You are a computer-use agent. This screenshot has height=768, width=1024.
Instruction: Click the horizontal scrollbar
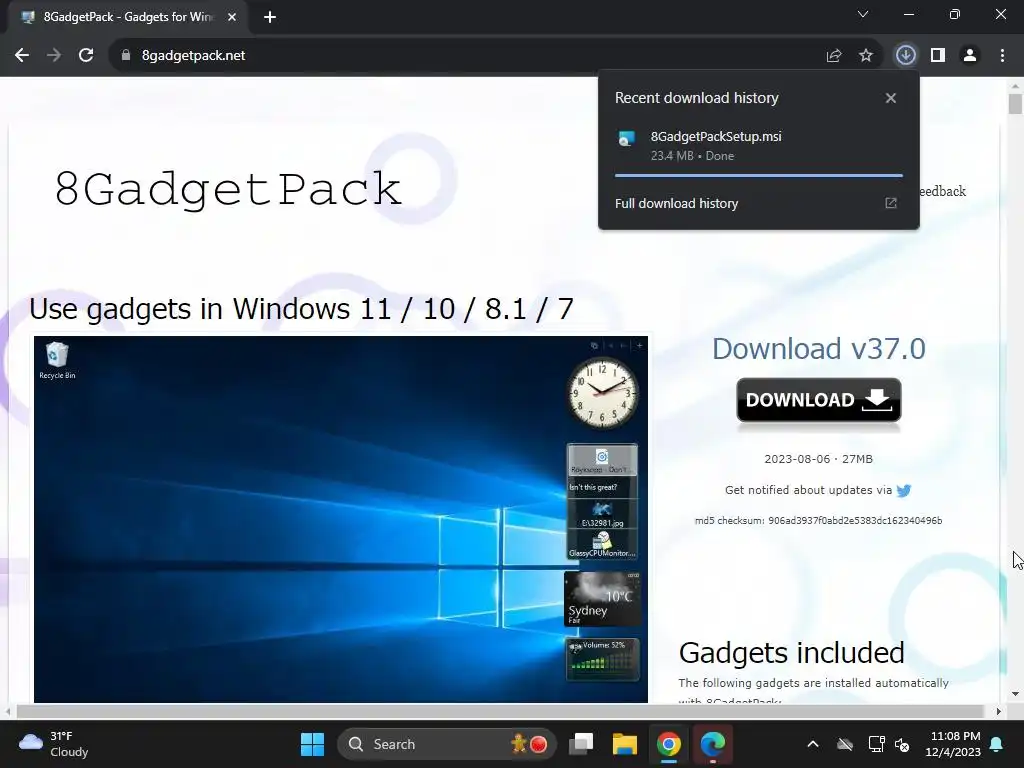coord(500,711)
